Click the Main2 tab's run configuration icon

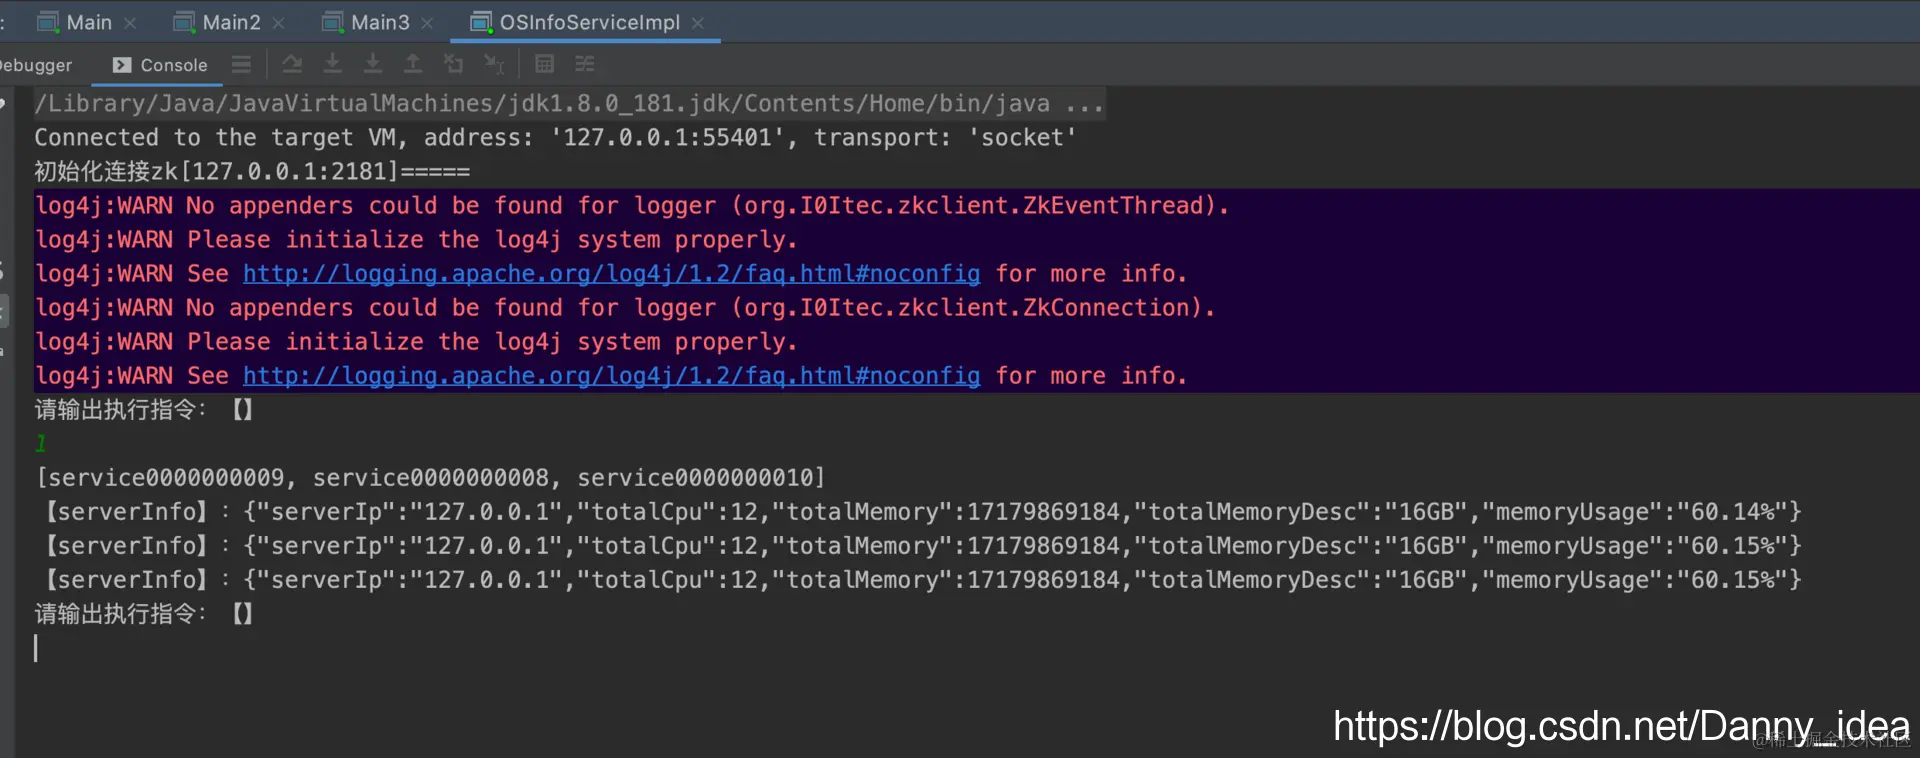[x=184, y=22]
